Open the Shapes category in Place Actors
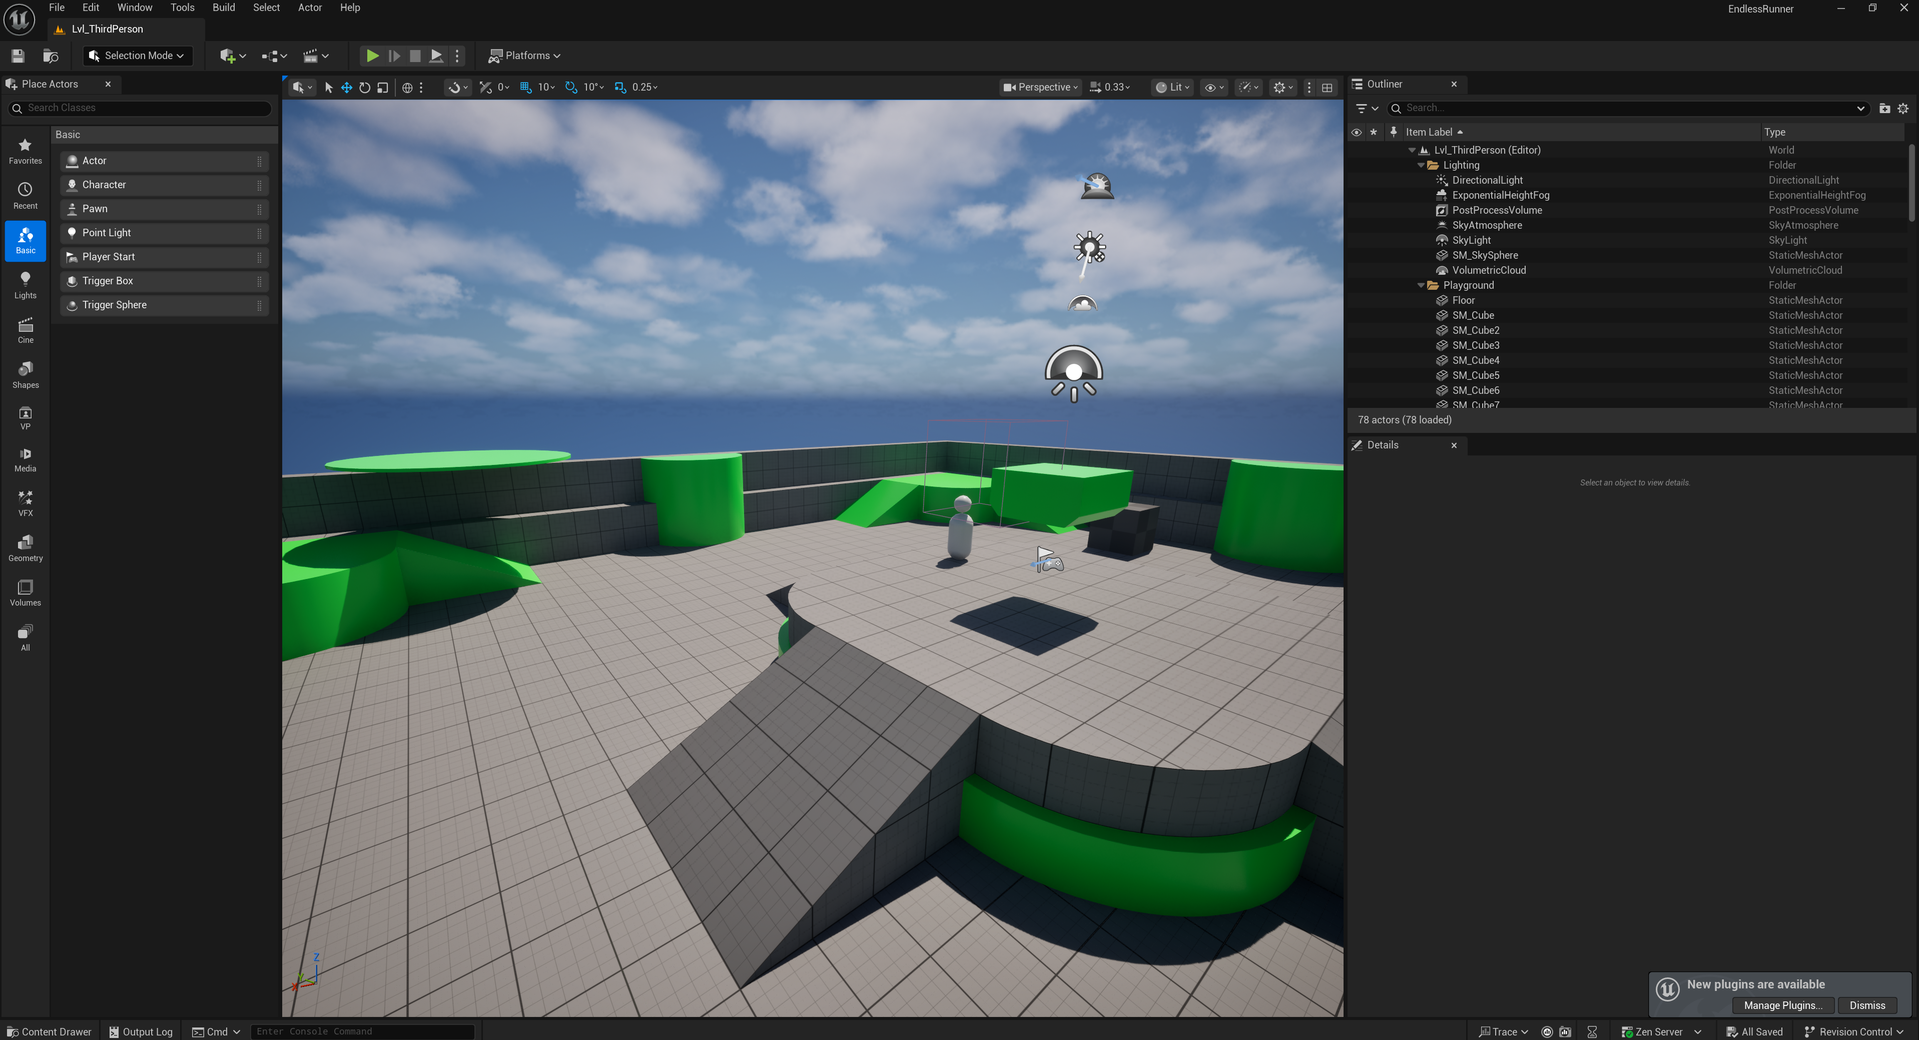 [25, 376]
